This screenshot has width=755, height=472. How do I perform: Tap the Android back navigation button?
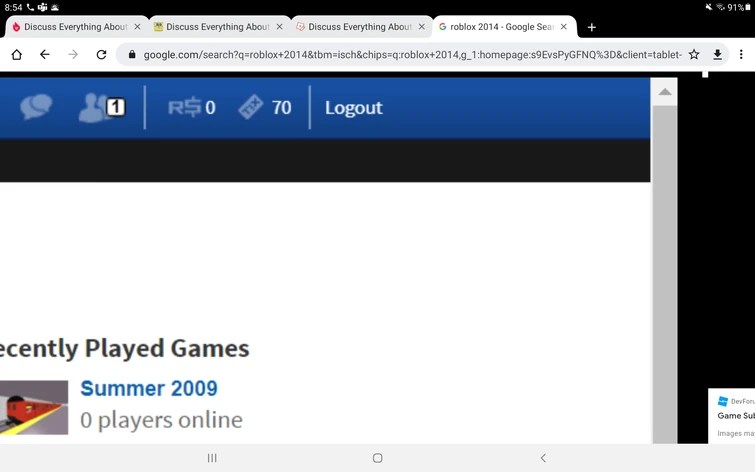(x=543, y=458)
